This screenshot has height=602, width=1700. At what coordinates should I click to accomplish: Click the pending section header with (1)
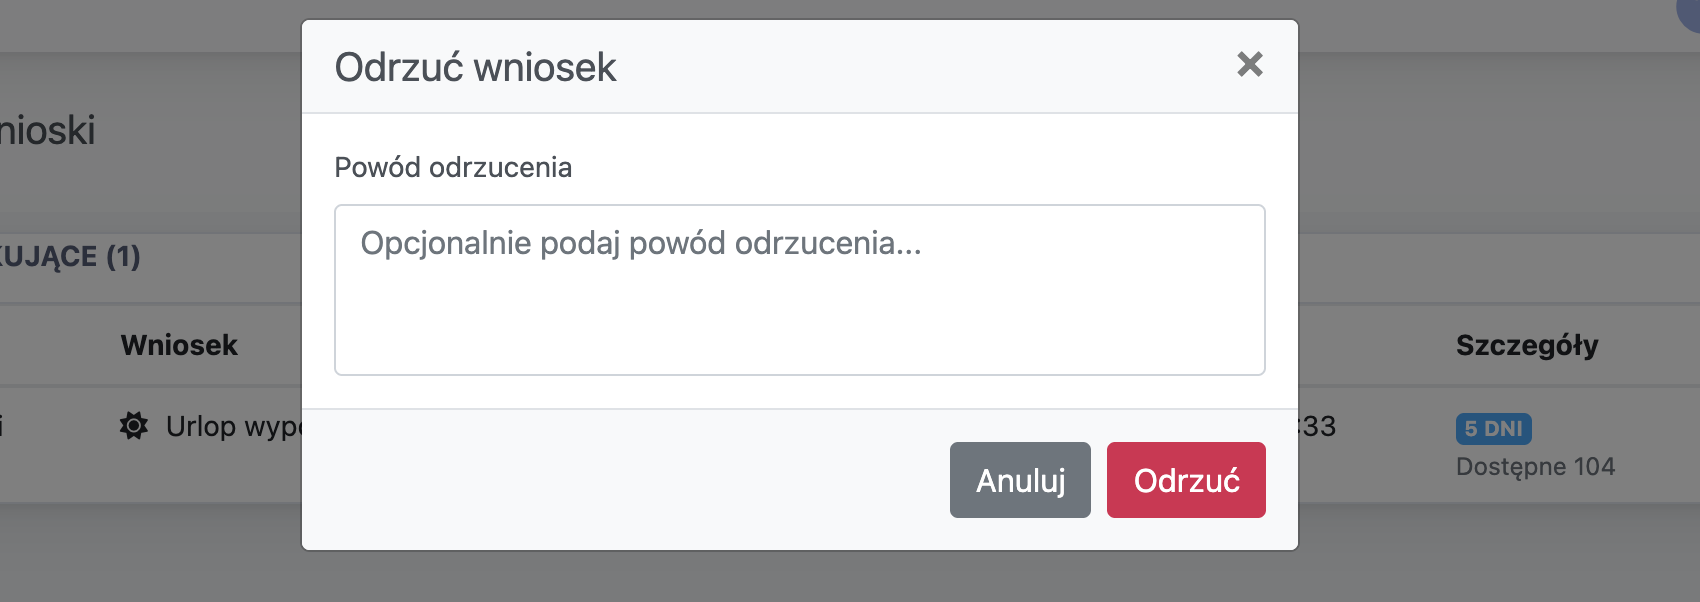(70, 257)
